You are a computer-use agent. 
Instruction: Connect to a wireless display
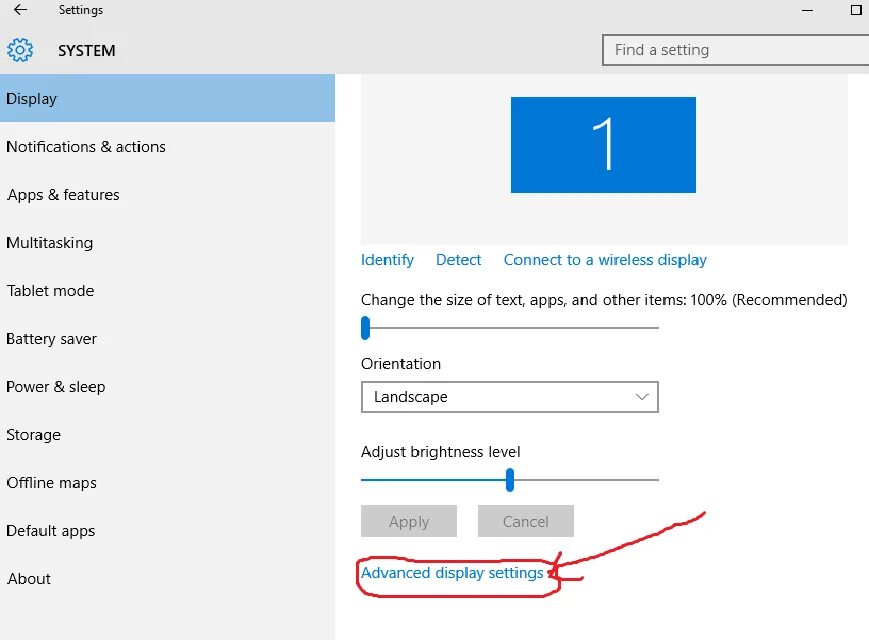point(605,260)
